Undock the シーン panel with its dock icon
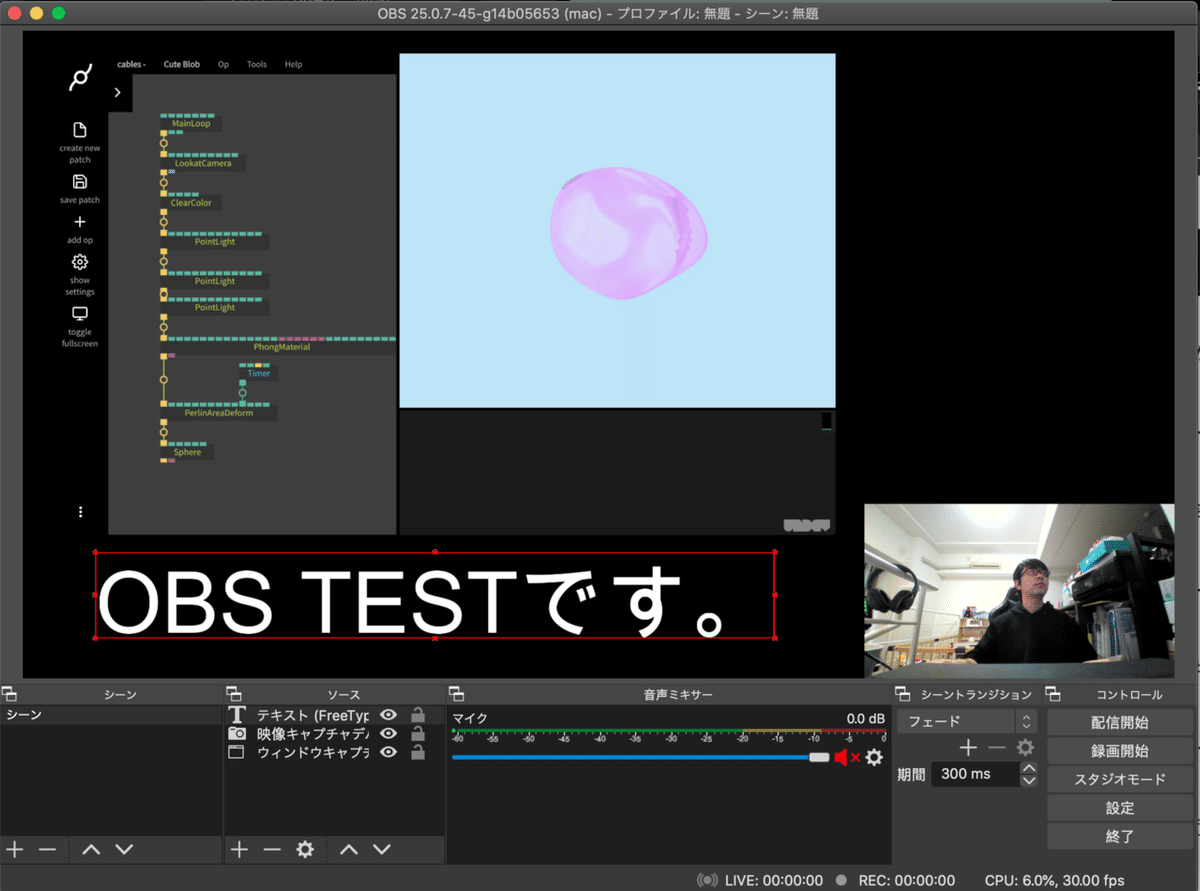Image resolution: width=1200 pixels, height=891 pixels. pyautogui.click(x=9, y=694)
